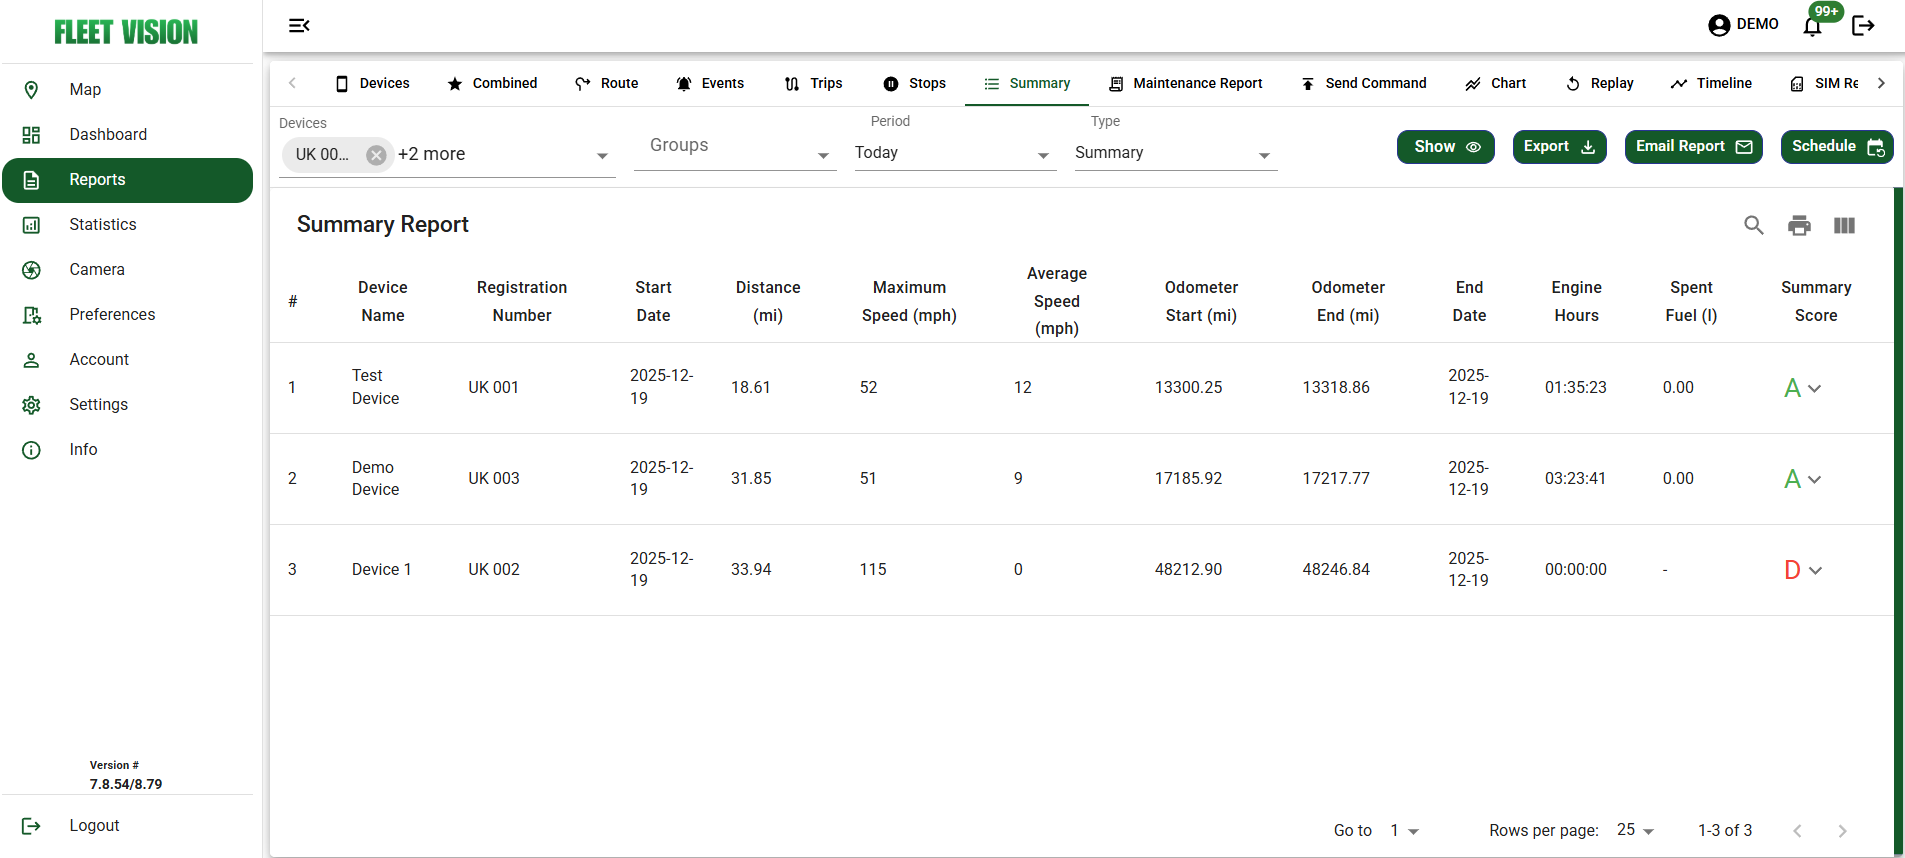Open the notifications bell

click(x=1812, y=26)
